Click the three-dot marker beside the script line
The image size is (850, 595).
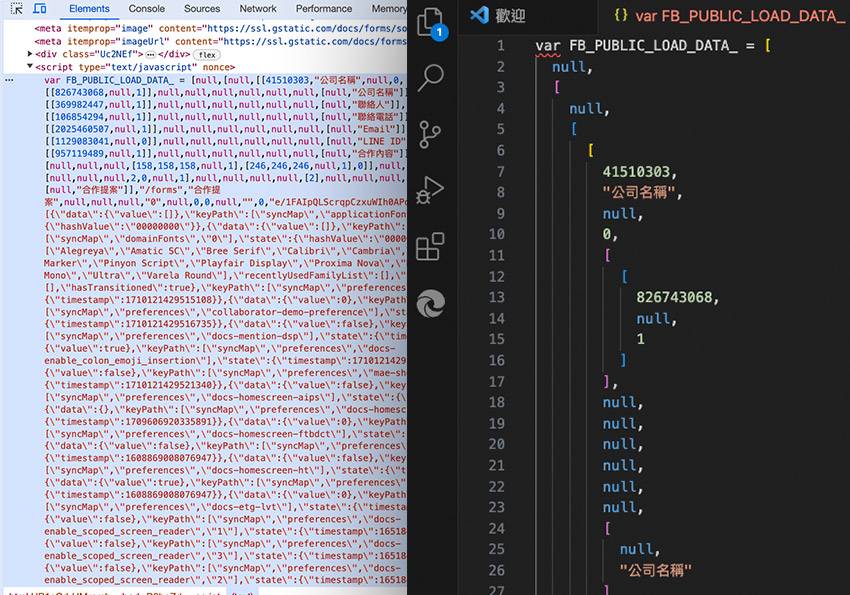(x=9, y=80)
